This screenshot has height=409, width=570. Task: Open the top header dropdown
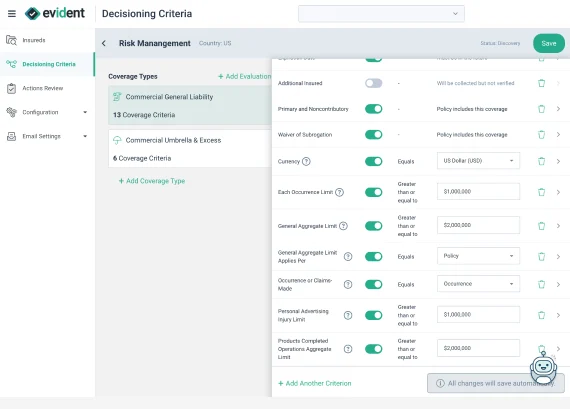381,14
